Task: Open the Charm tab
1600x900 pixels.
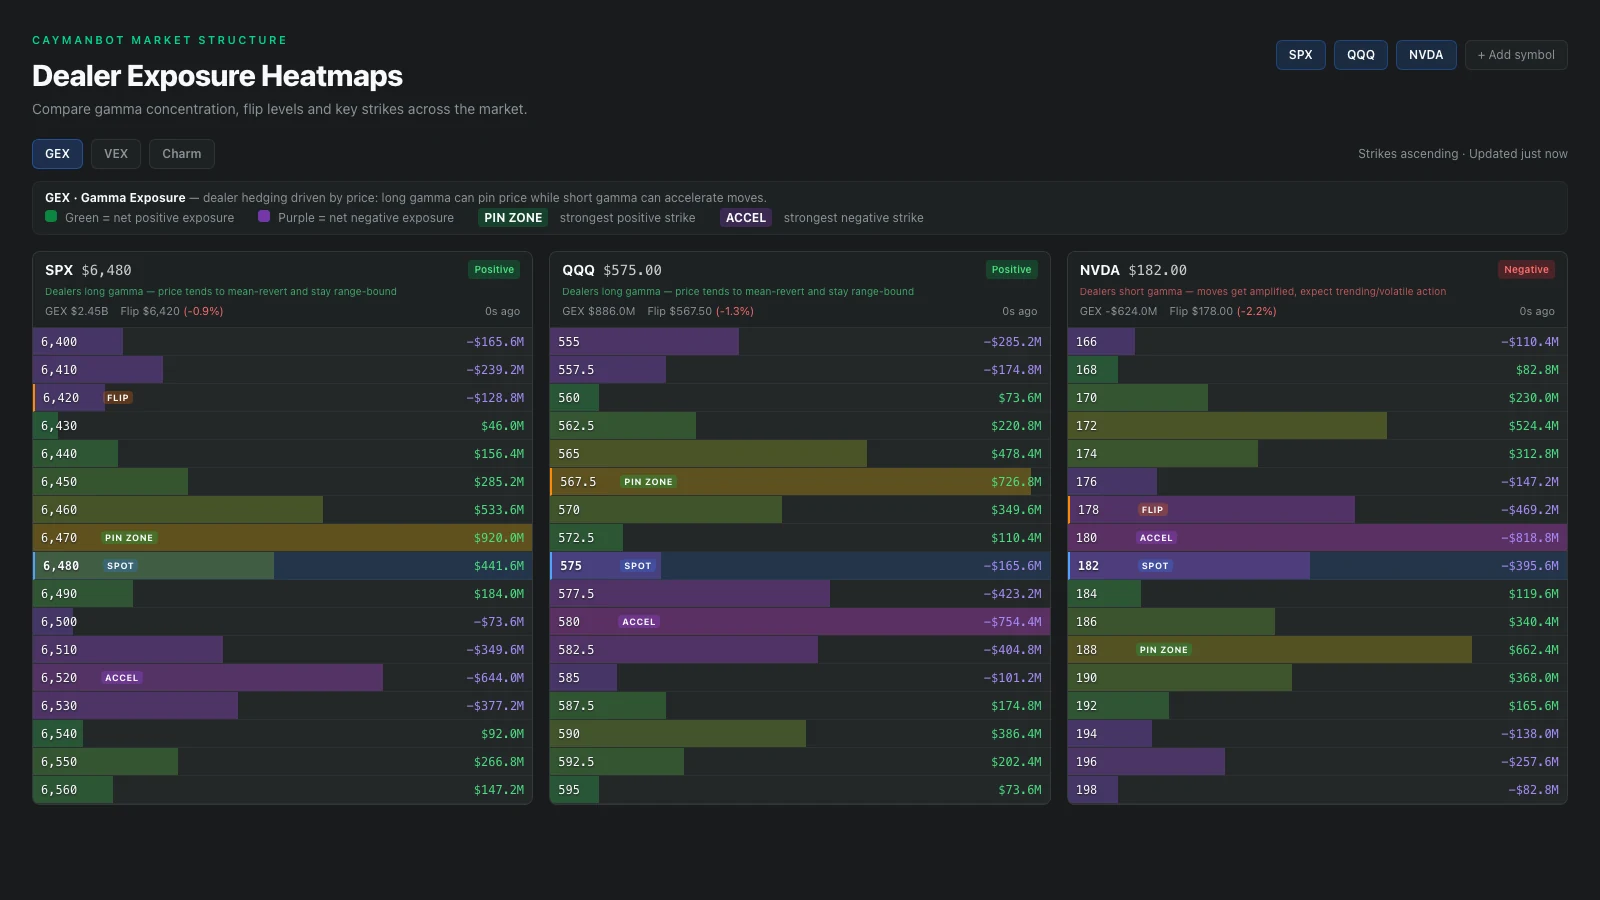Action: pos(182,154)
